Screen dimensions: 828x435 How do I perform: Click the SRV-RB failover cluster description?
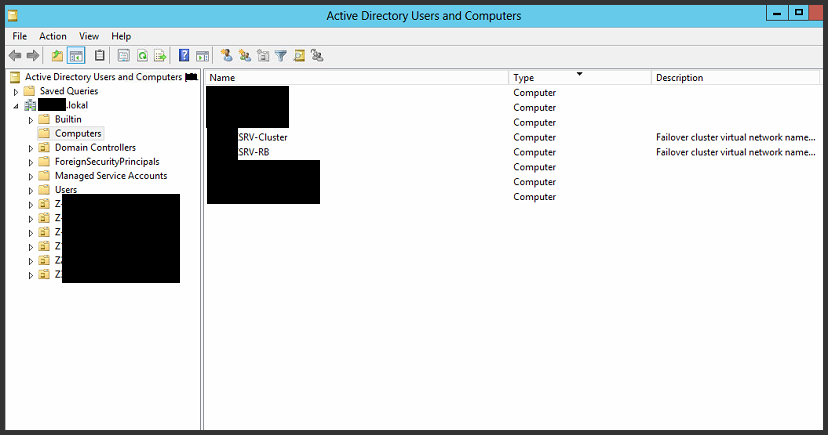pyautogui.click(x=736, y=152)
